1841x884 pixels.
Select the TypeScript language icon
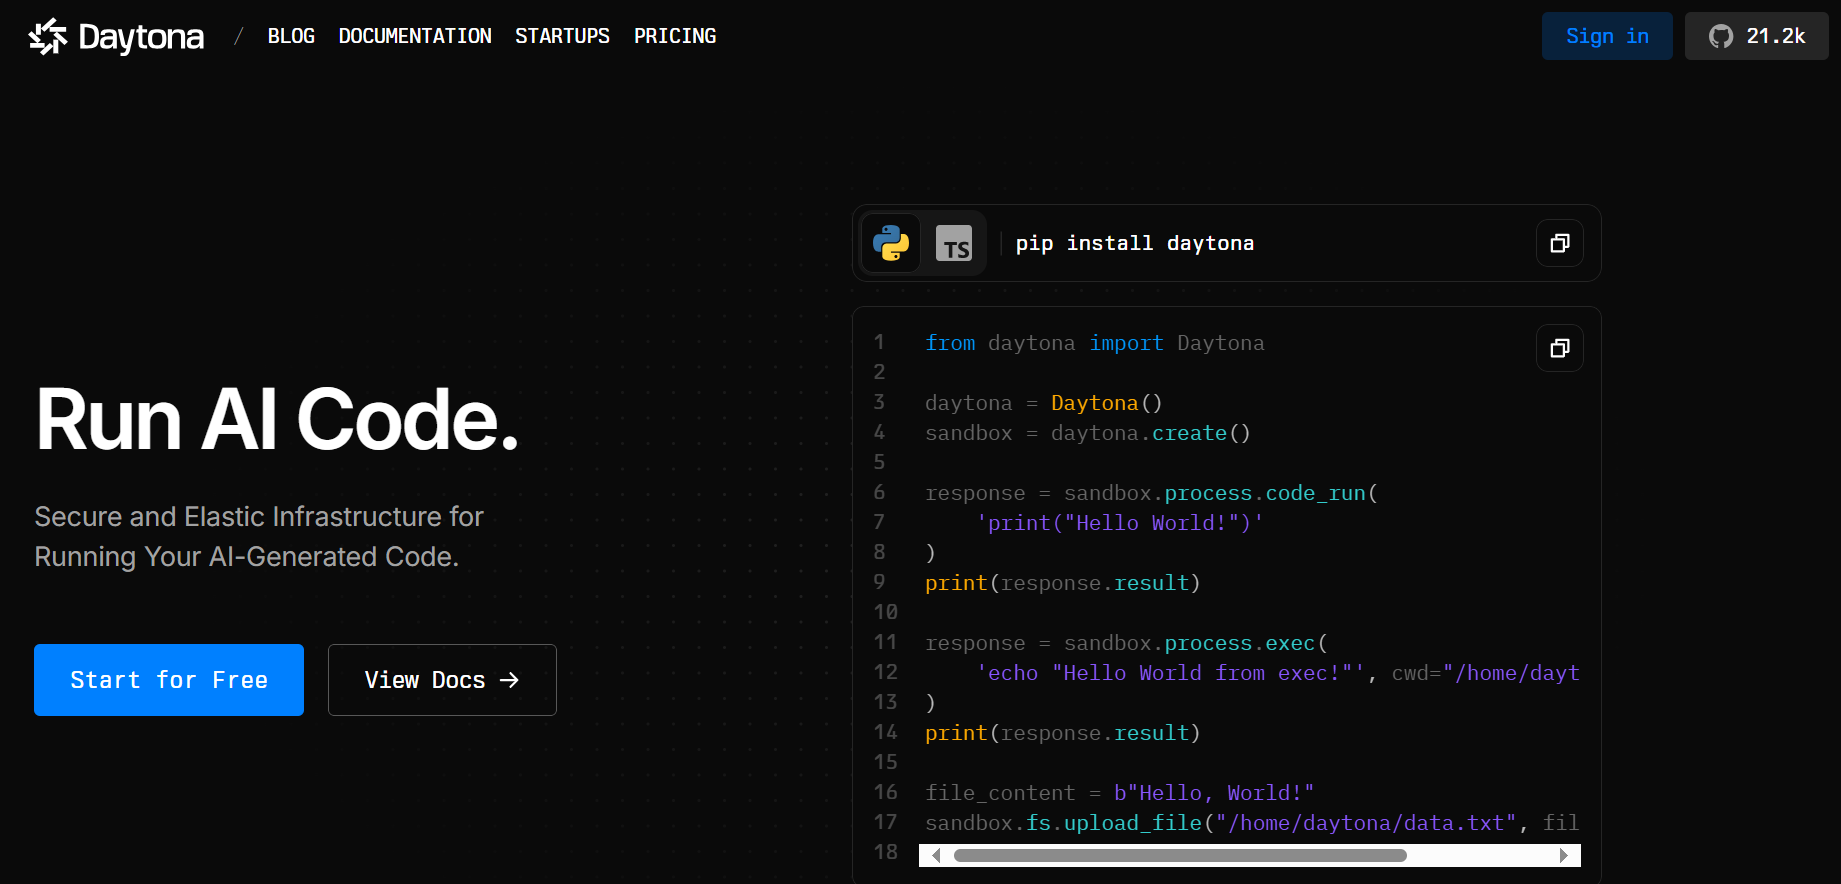pos(954,243)
